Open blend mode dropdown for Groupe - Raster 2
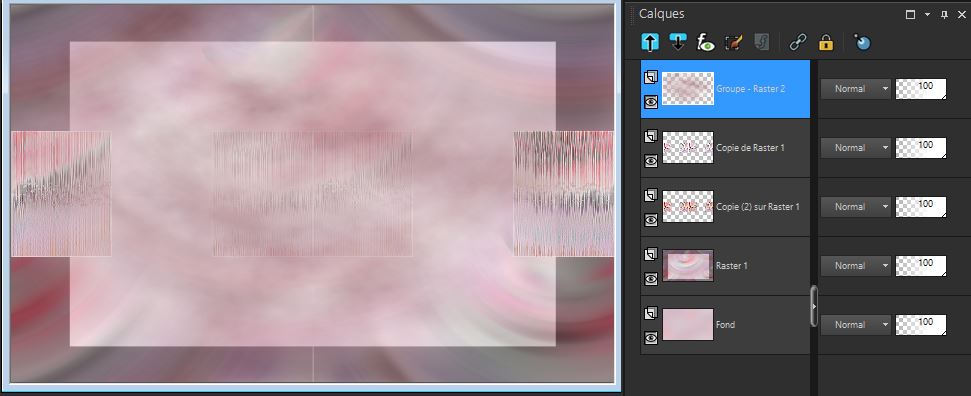The image size is (971, 396). coord(855,89)
